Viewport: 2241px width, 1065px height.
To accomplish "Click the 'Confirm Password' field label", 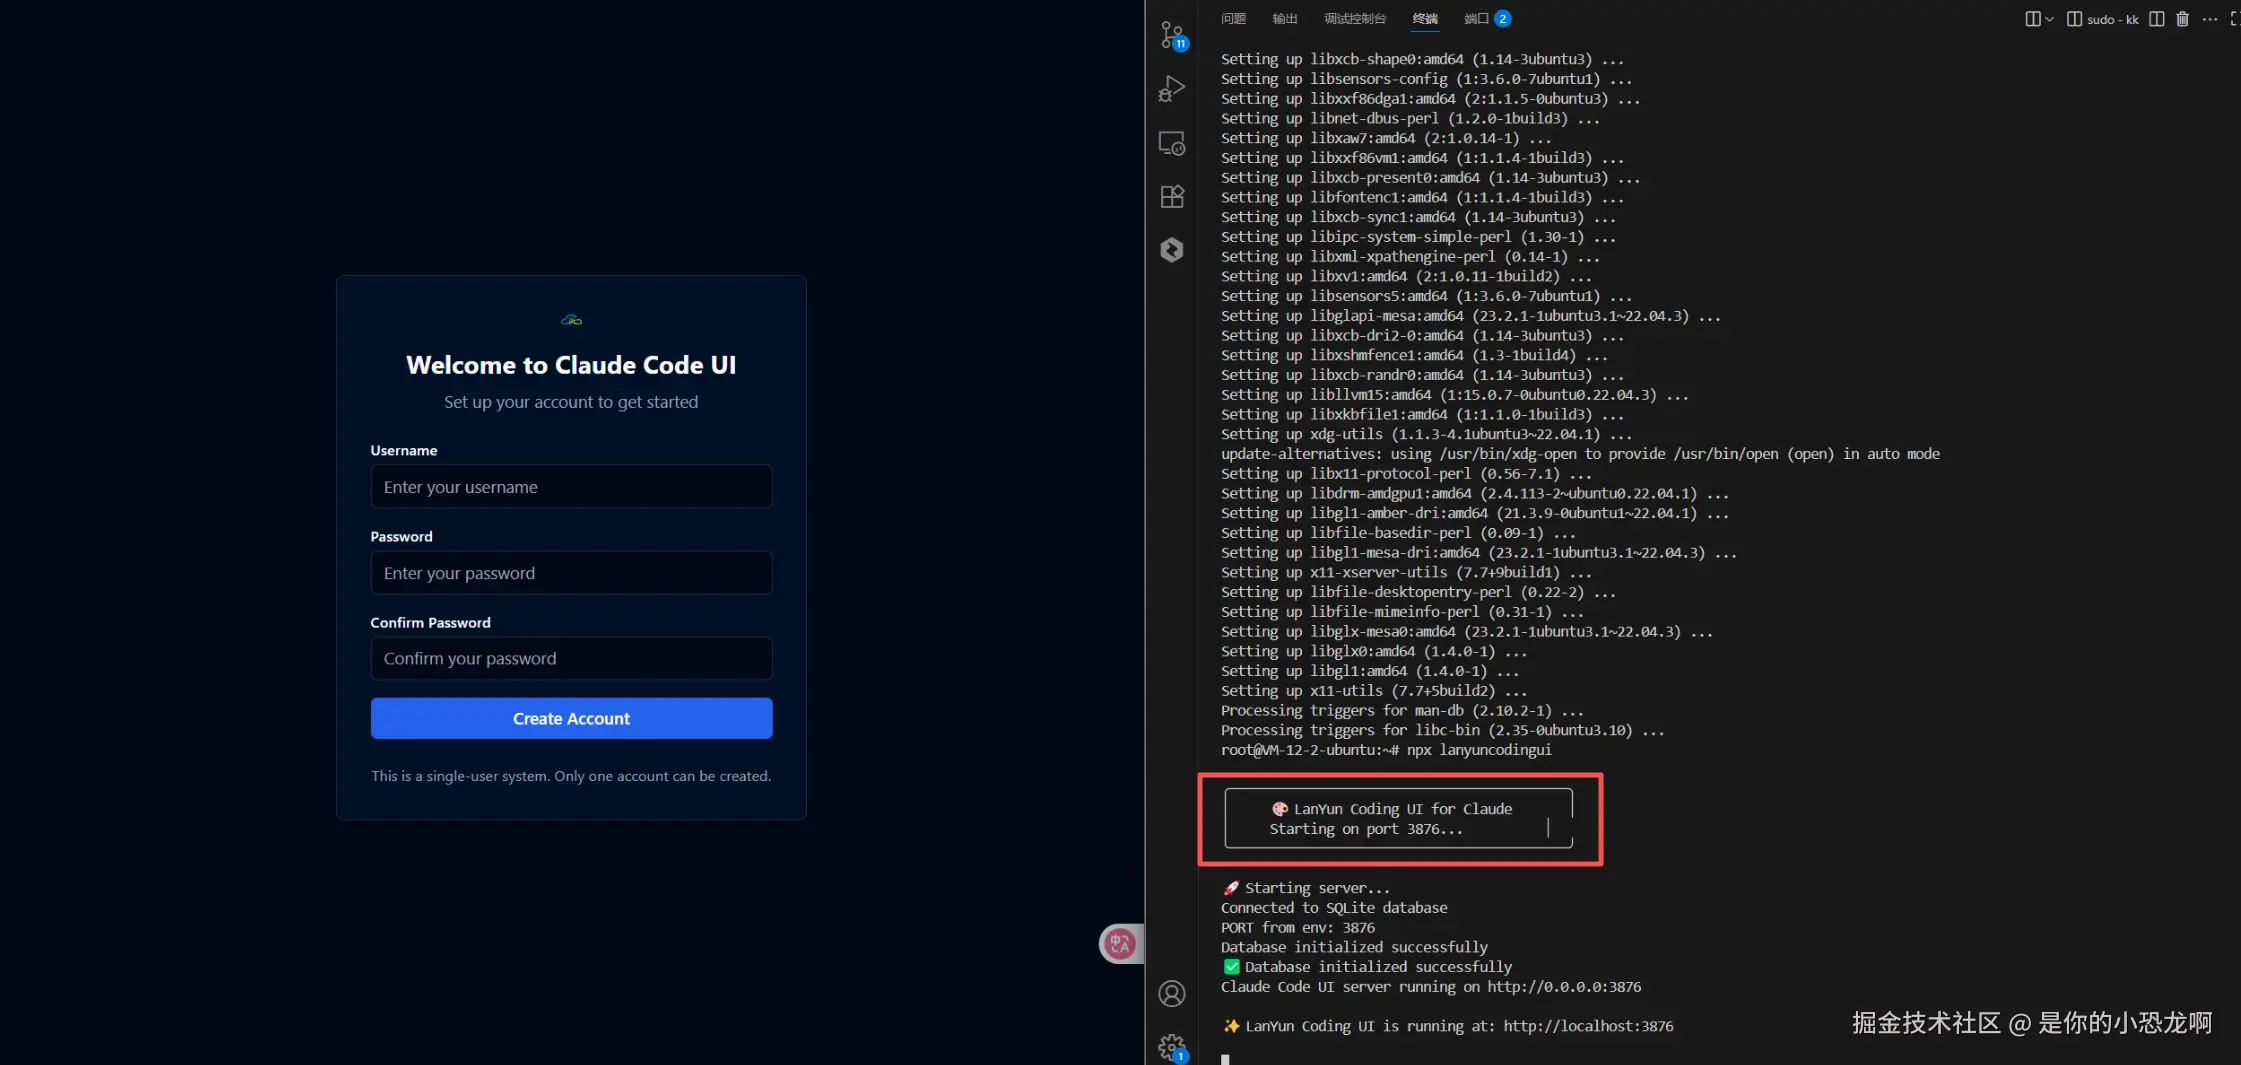I will [430, 623].
